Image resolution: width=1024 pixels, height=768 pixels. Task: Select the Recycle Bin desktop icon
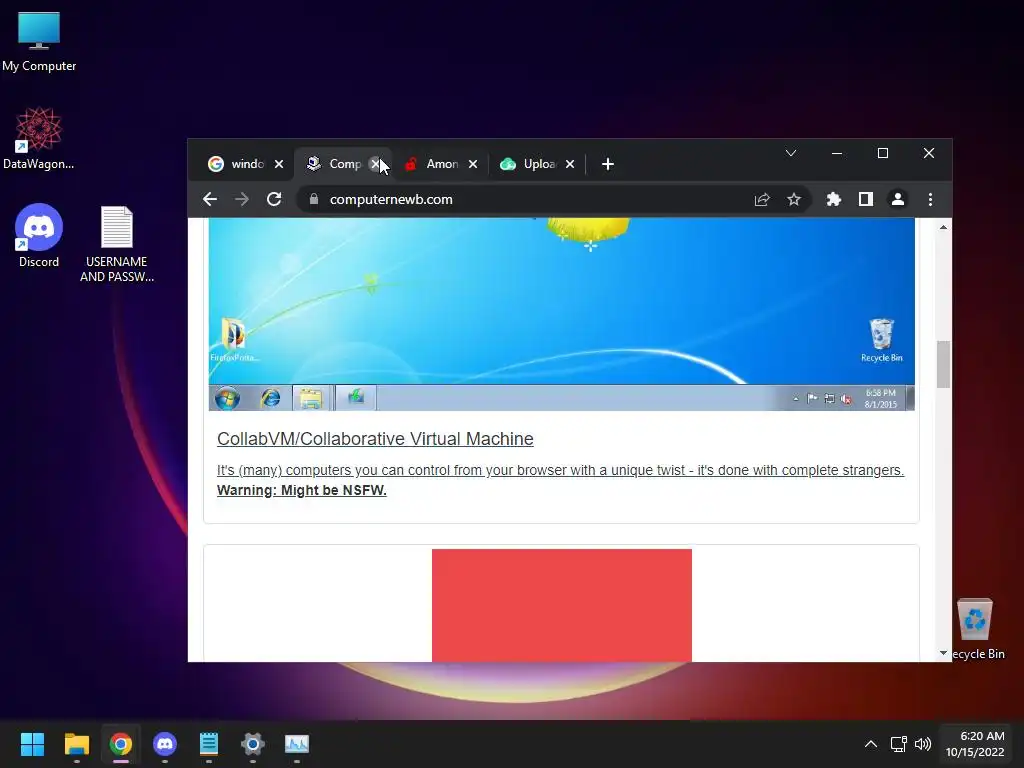(x=976, y=630)
